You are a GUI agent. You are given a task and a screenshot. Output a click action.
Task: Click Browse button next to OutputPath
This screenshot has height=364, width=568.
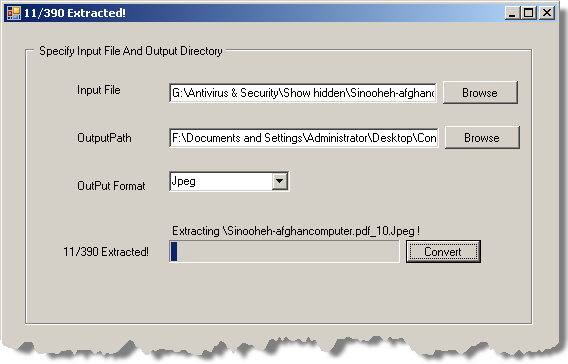(482, 138)
